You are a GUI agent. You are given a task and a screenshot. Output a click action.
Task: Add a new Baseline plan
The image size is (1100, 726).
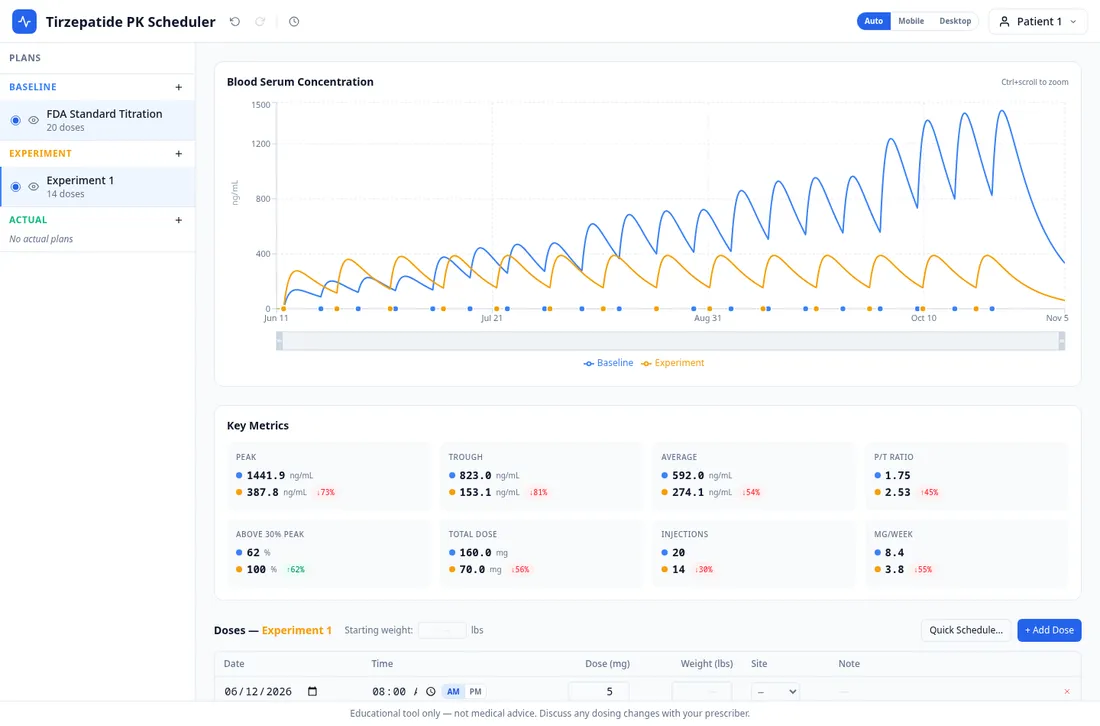179,87
